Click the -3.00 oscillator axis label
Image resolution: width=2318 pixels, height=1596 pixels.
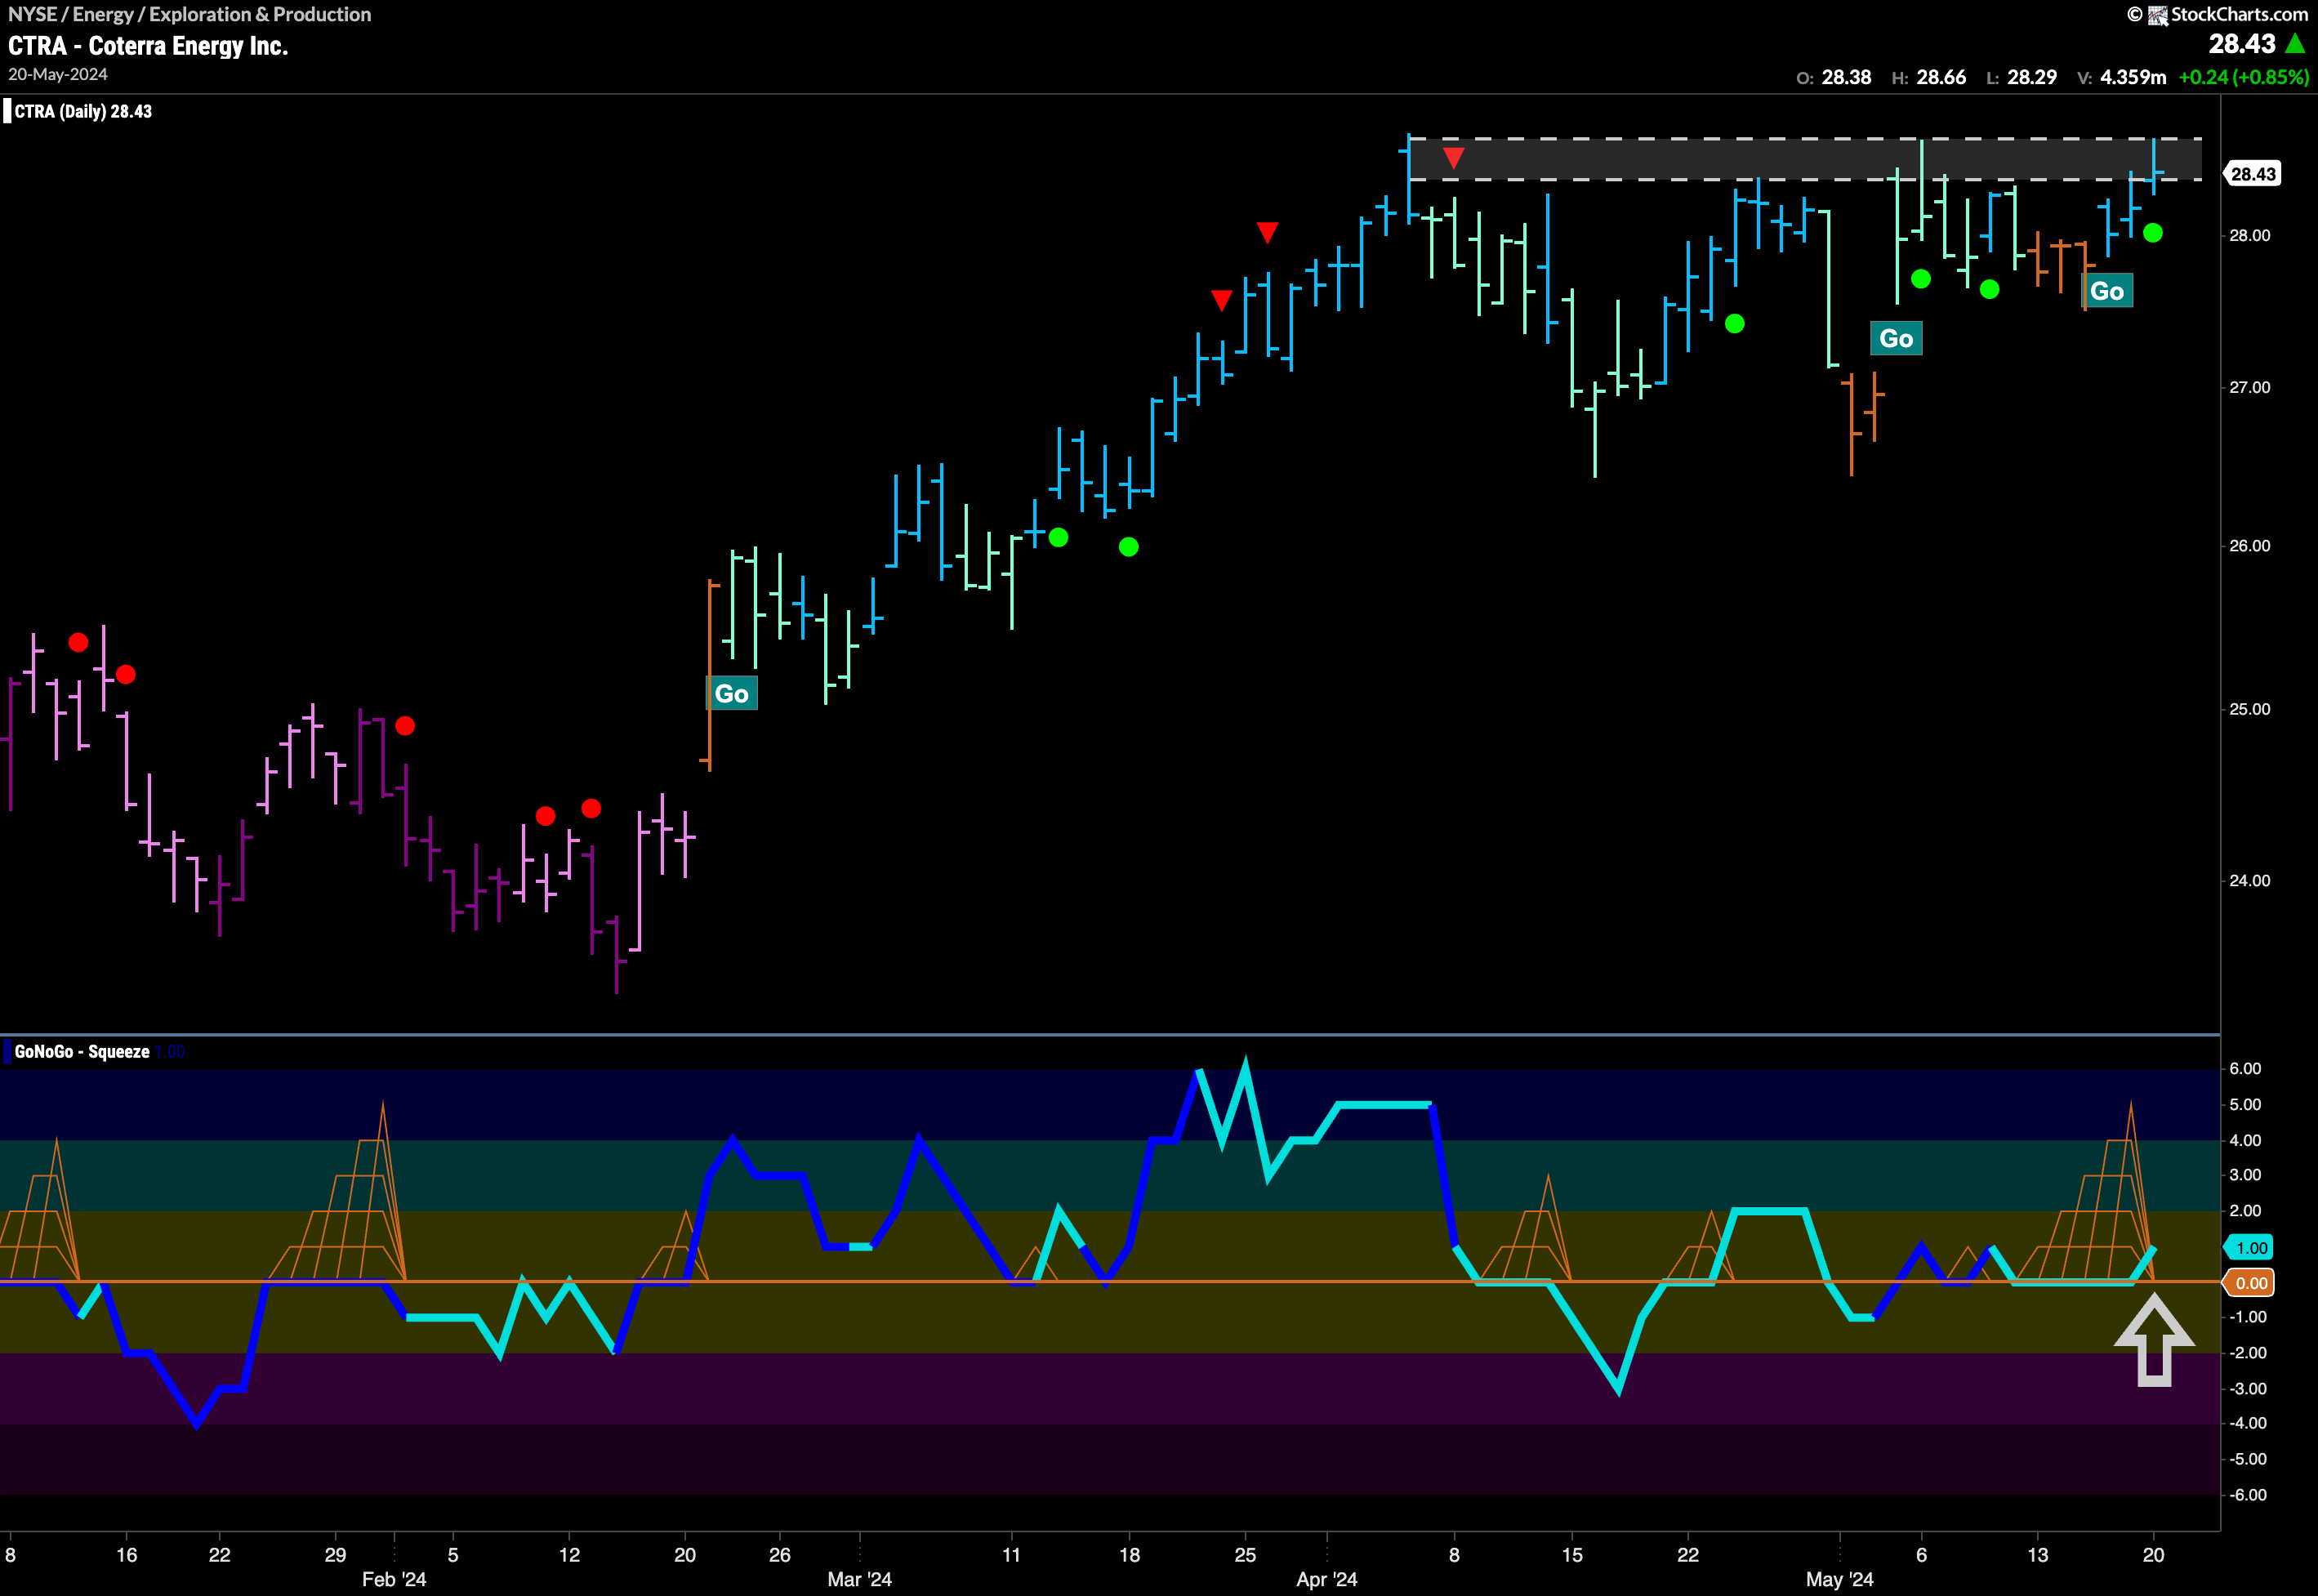(x=2247, y=1389)
